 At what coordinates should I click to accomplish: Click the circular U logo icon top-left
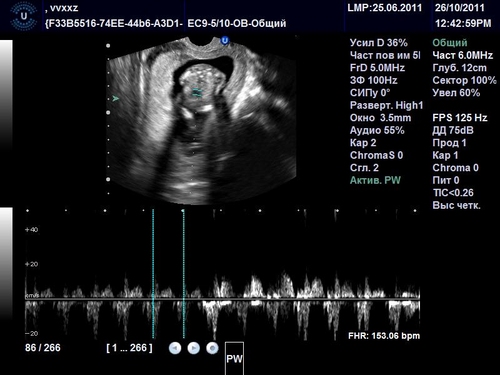(x=24, y=16)
